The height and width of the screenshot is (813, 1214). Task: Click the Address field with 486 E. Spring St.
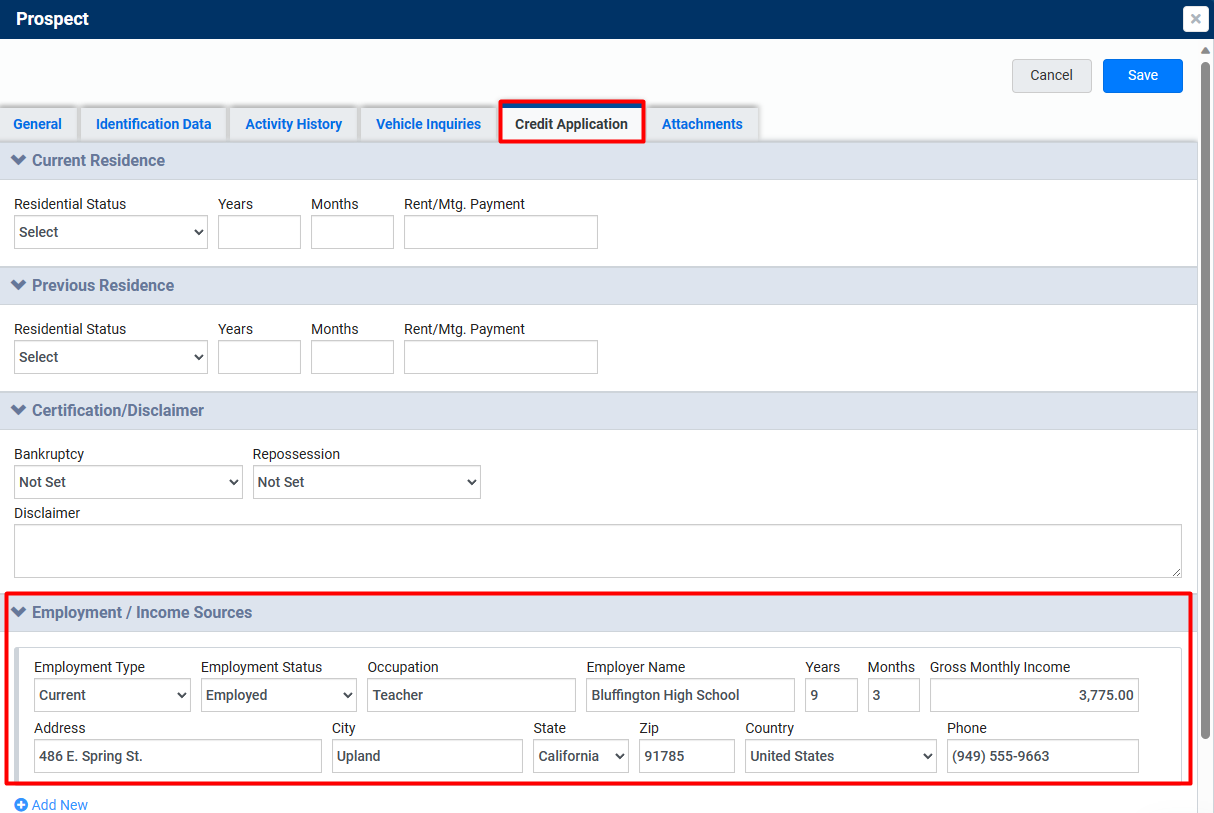point(178,756)
